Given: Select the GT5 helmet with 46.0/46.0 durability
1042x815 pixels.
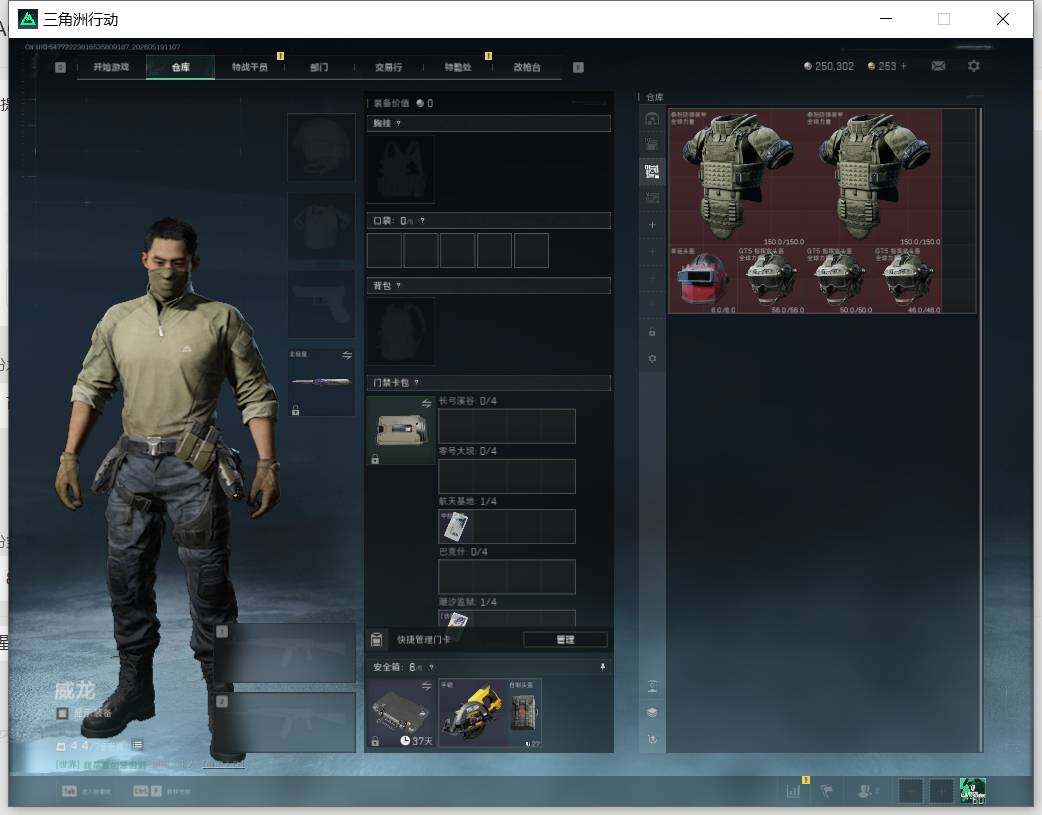Looking at the screenshot, I should click(x=908, y=279).
